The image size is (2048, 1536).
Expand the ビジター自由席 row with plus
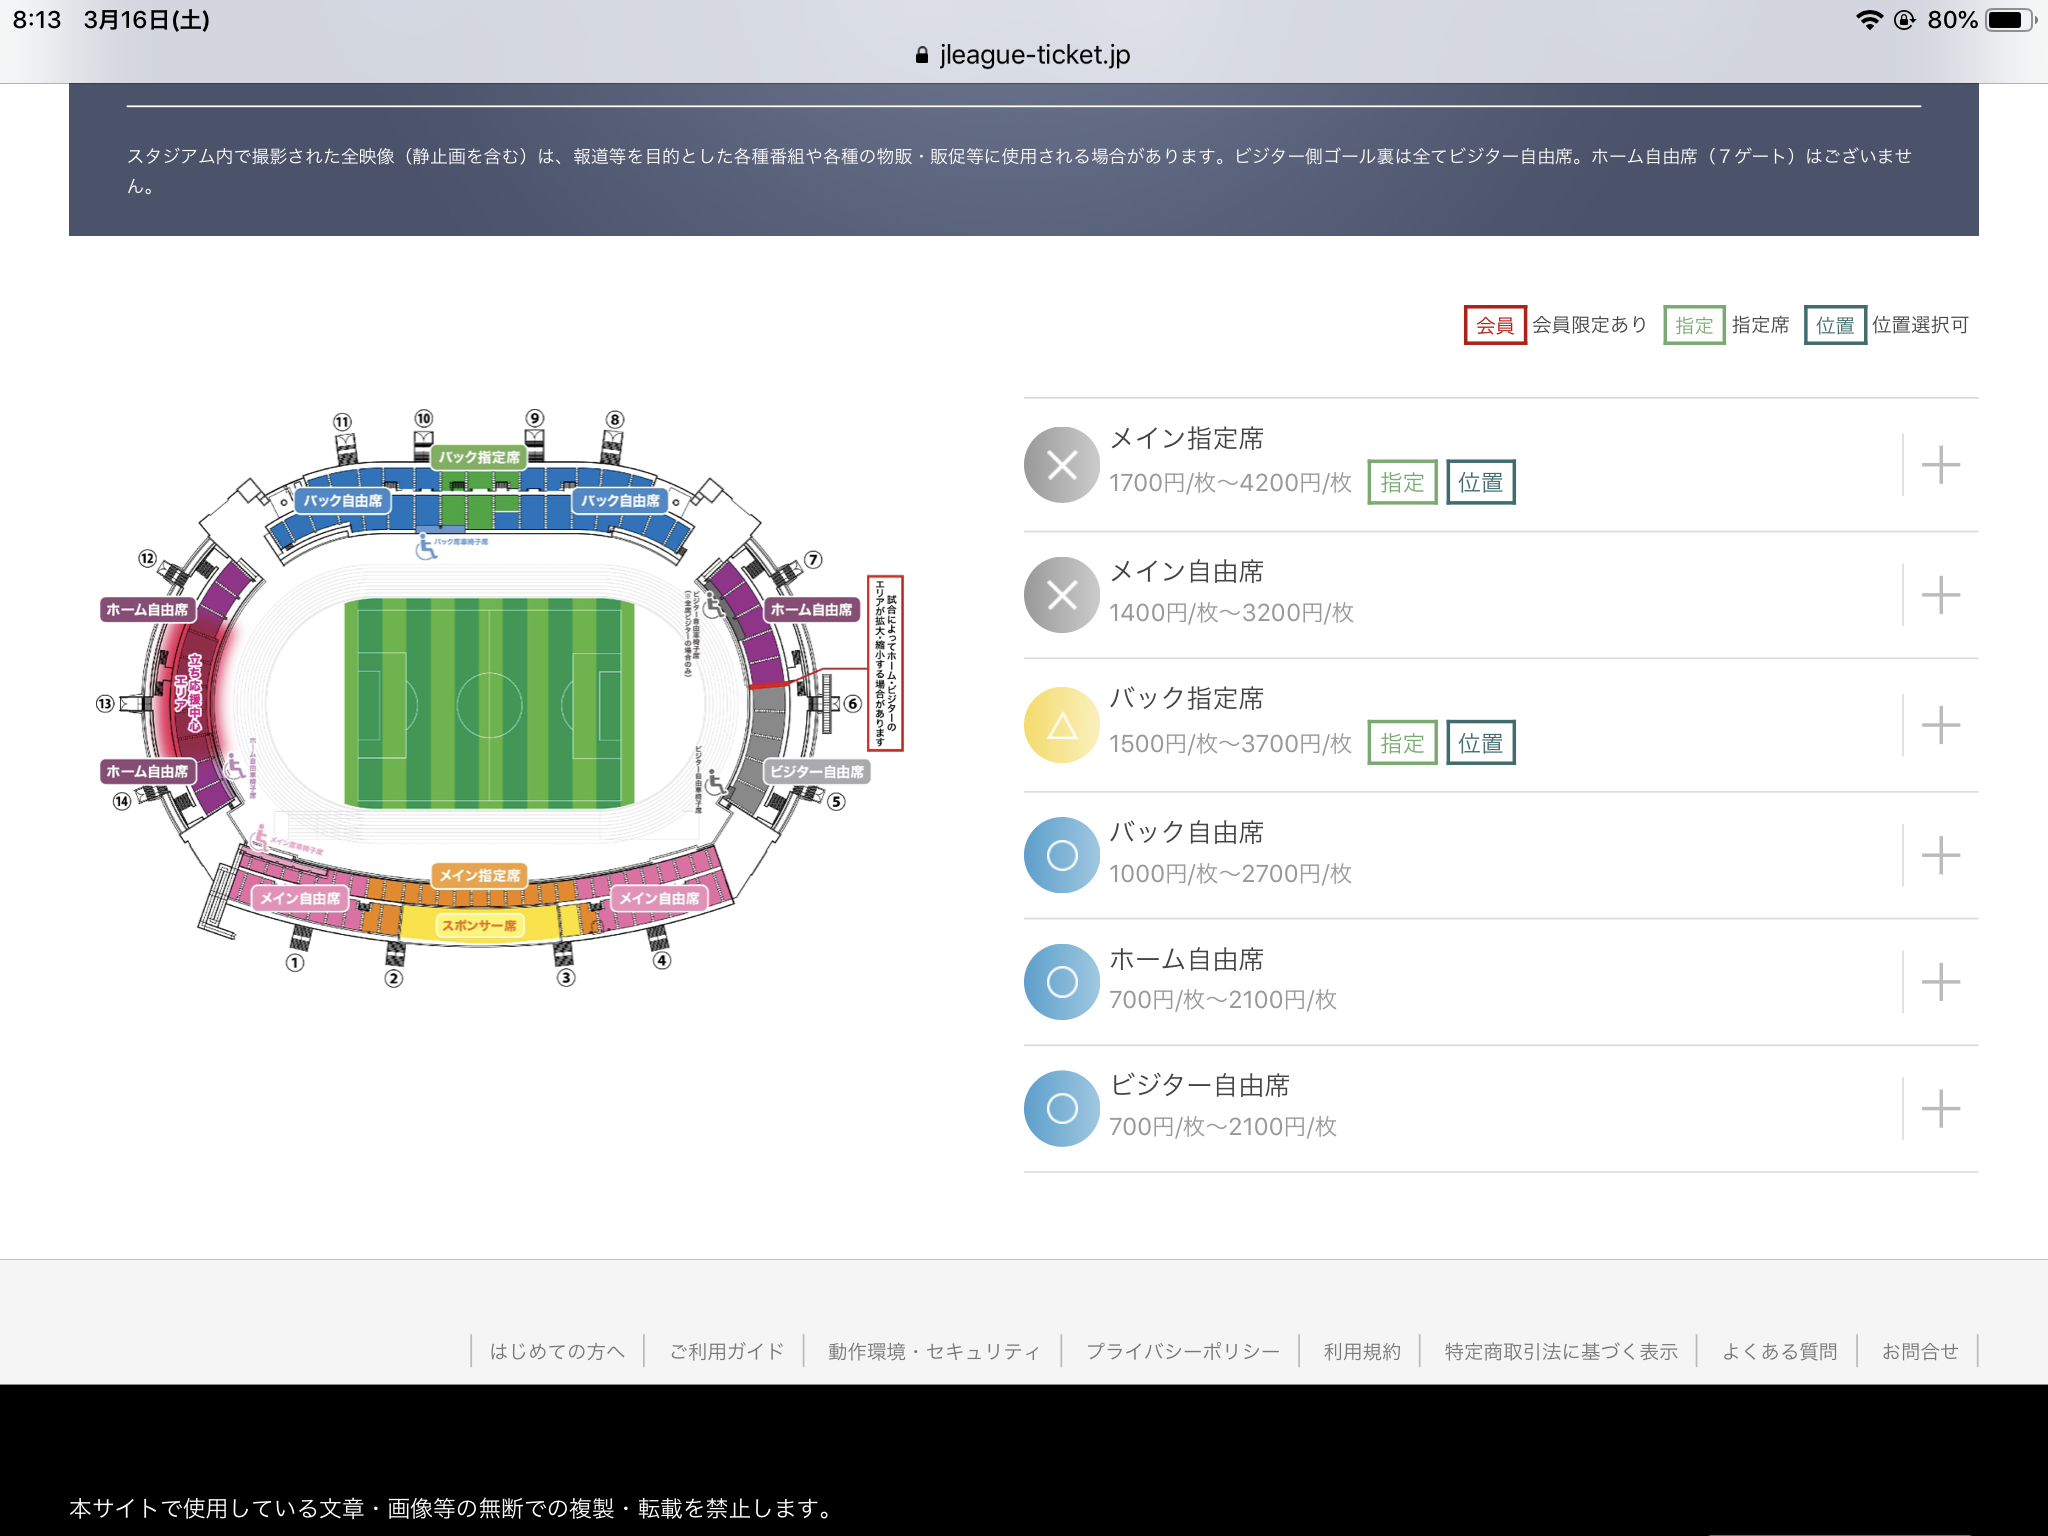(1940, 1108)
